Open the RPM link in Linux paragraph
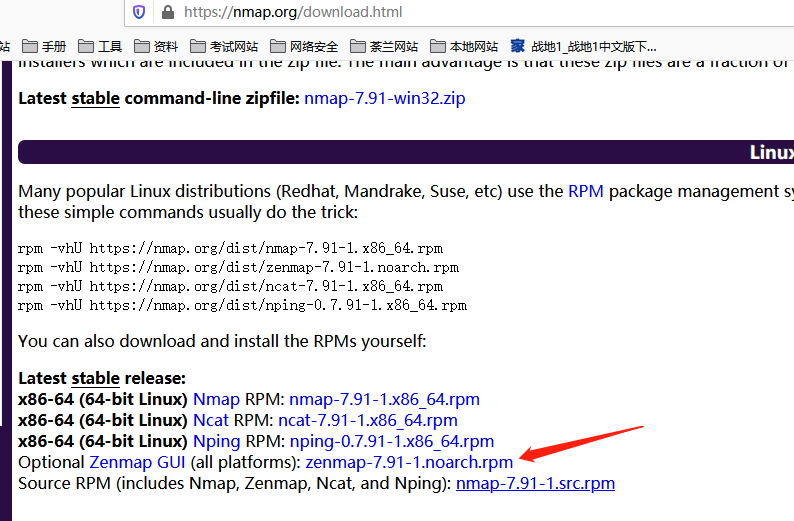The width and height of the screenshot is (794, 521). coord(586,191)
